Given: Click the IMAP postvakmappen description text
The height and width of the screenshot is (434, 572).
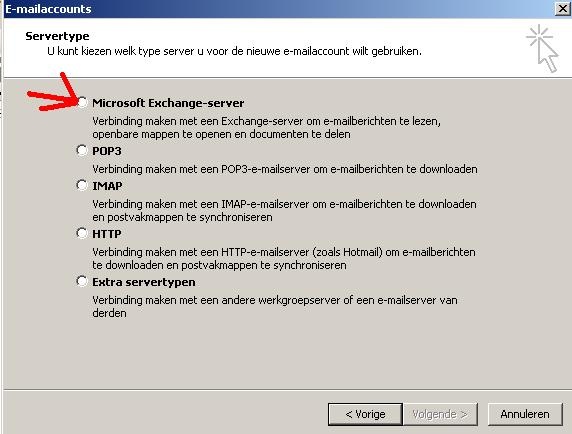Looking at the screenshot, I should point(285,210).
